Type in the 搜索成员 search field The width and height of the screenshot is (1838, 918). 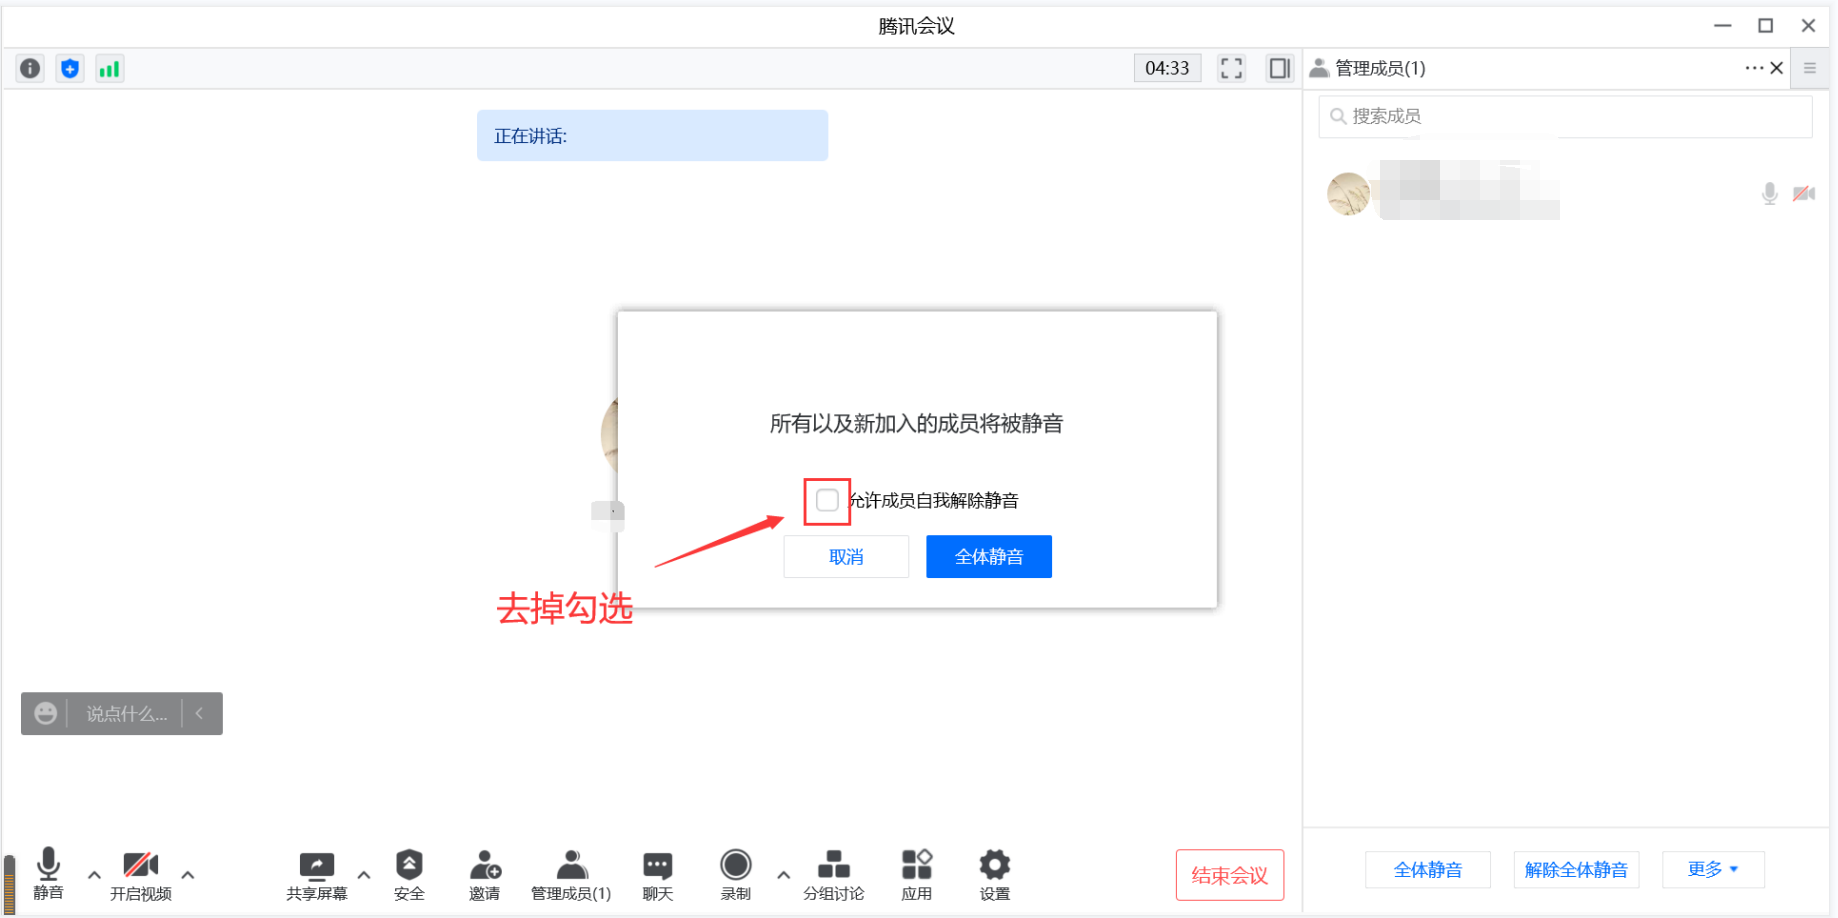tap(1564, 116)
